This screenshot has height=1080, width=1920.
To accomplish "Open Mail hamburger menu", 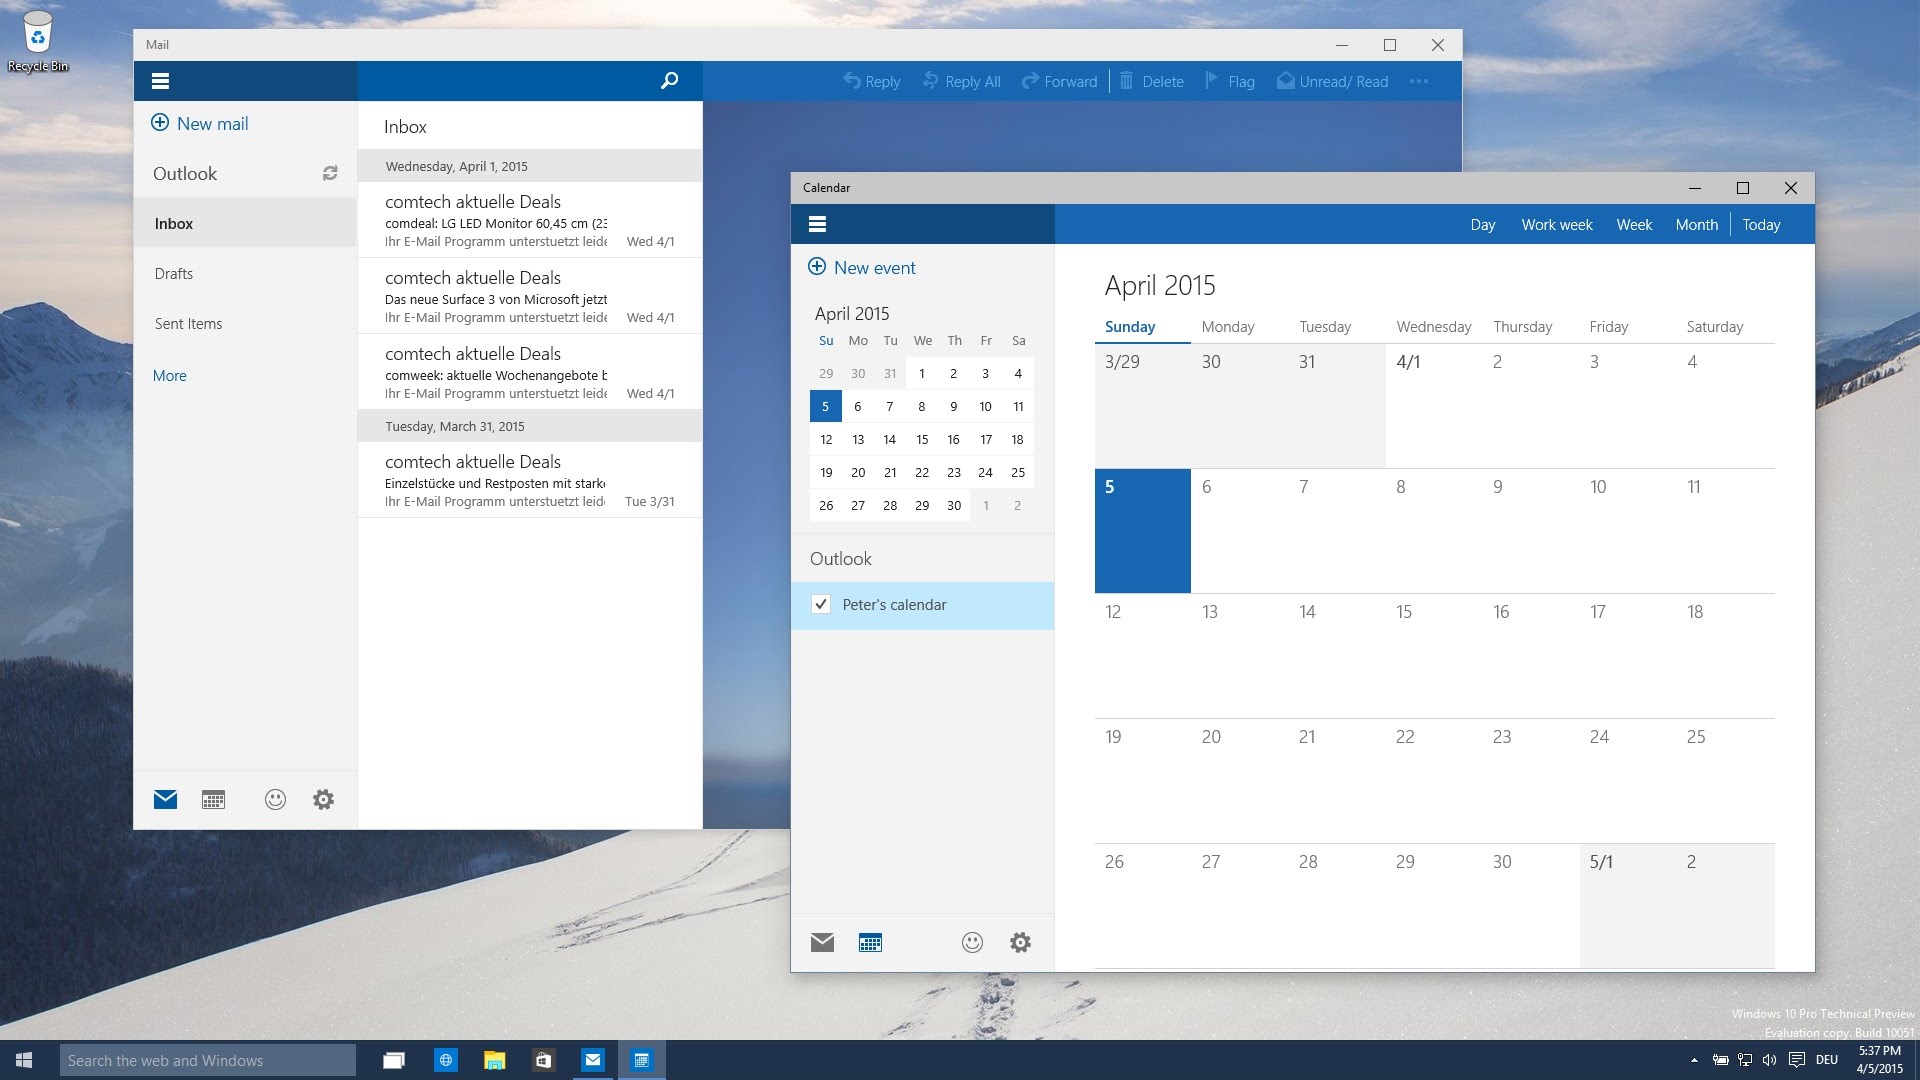I will coord(160,81).
